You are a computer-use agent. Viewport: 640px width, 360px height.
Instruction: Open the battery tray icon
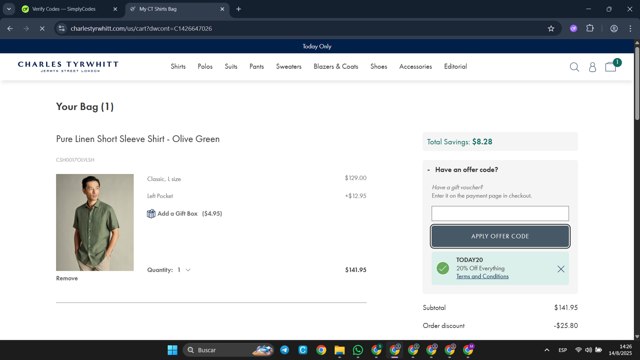598,350
